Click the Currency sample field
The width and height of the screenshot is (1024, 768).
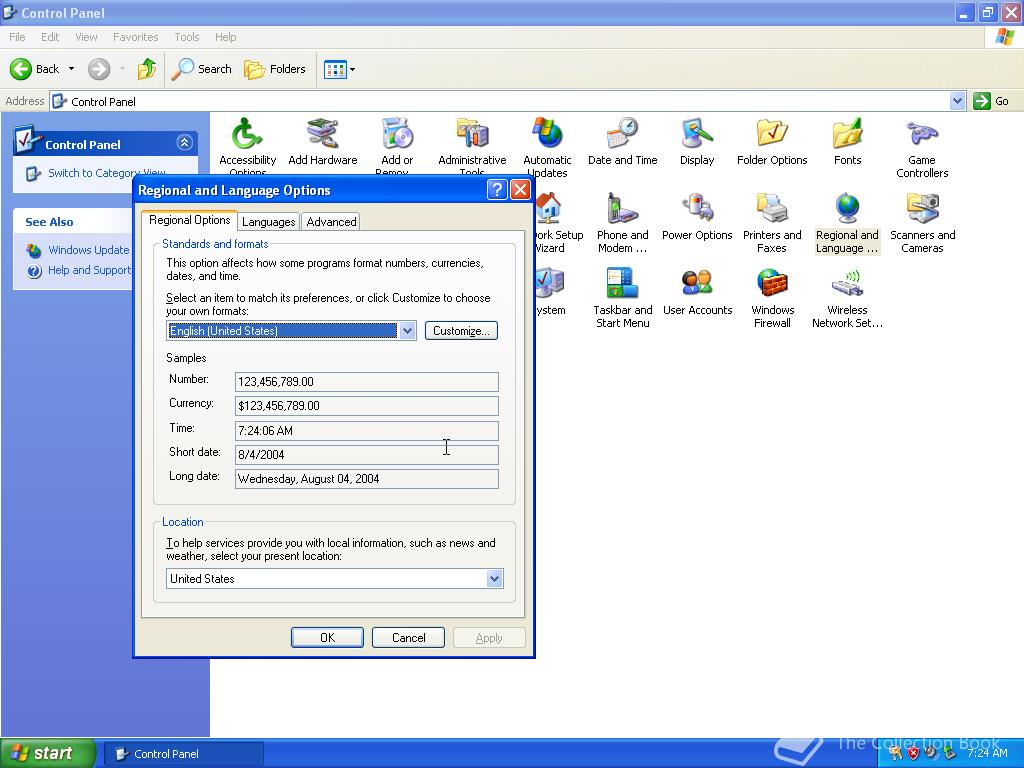[366, 406]
